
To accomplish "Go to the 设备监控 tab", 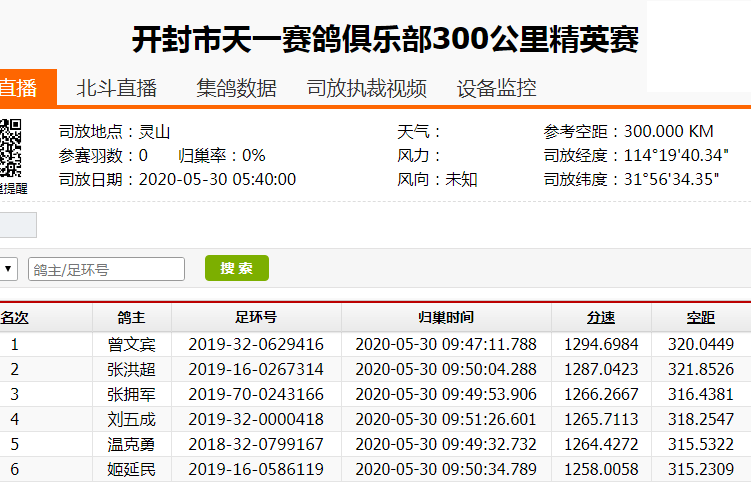I will [496, 88].
